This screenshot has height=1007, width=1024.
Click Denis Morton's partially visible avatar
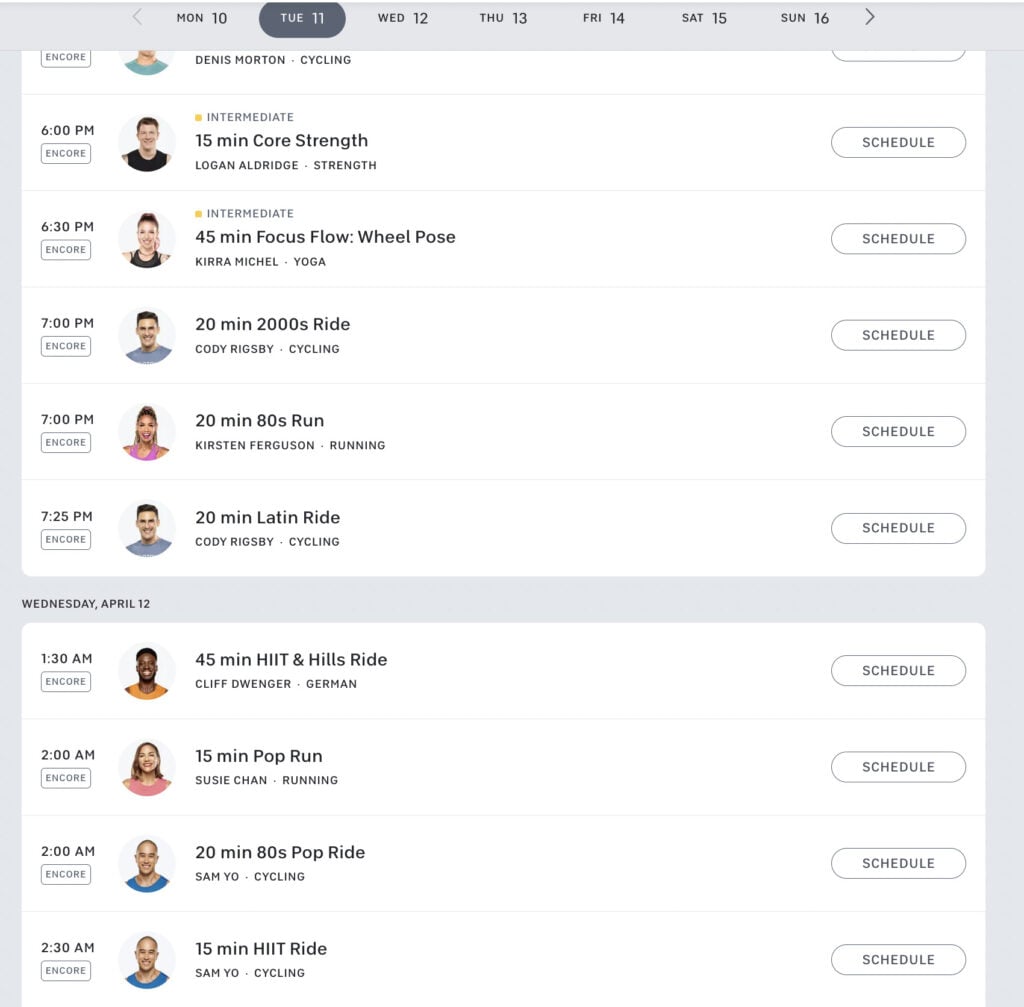pos(146,48)
